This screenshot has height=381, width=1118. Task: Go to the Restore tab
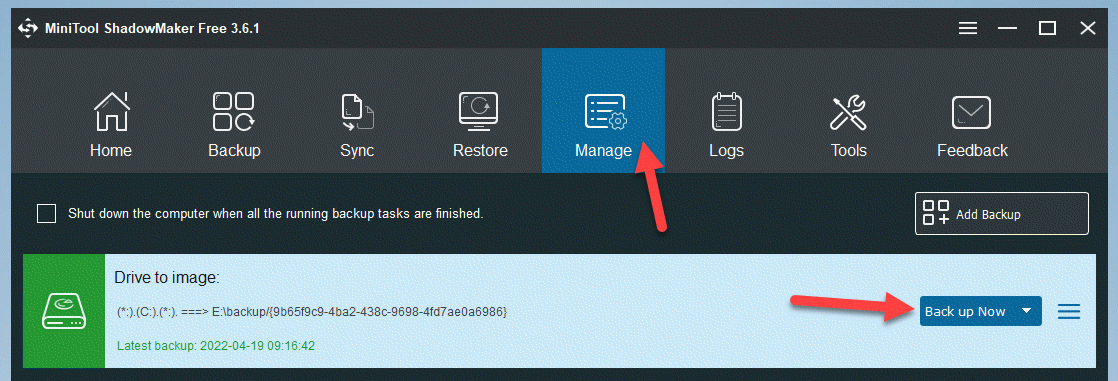point(480,125)
